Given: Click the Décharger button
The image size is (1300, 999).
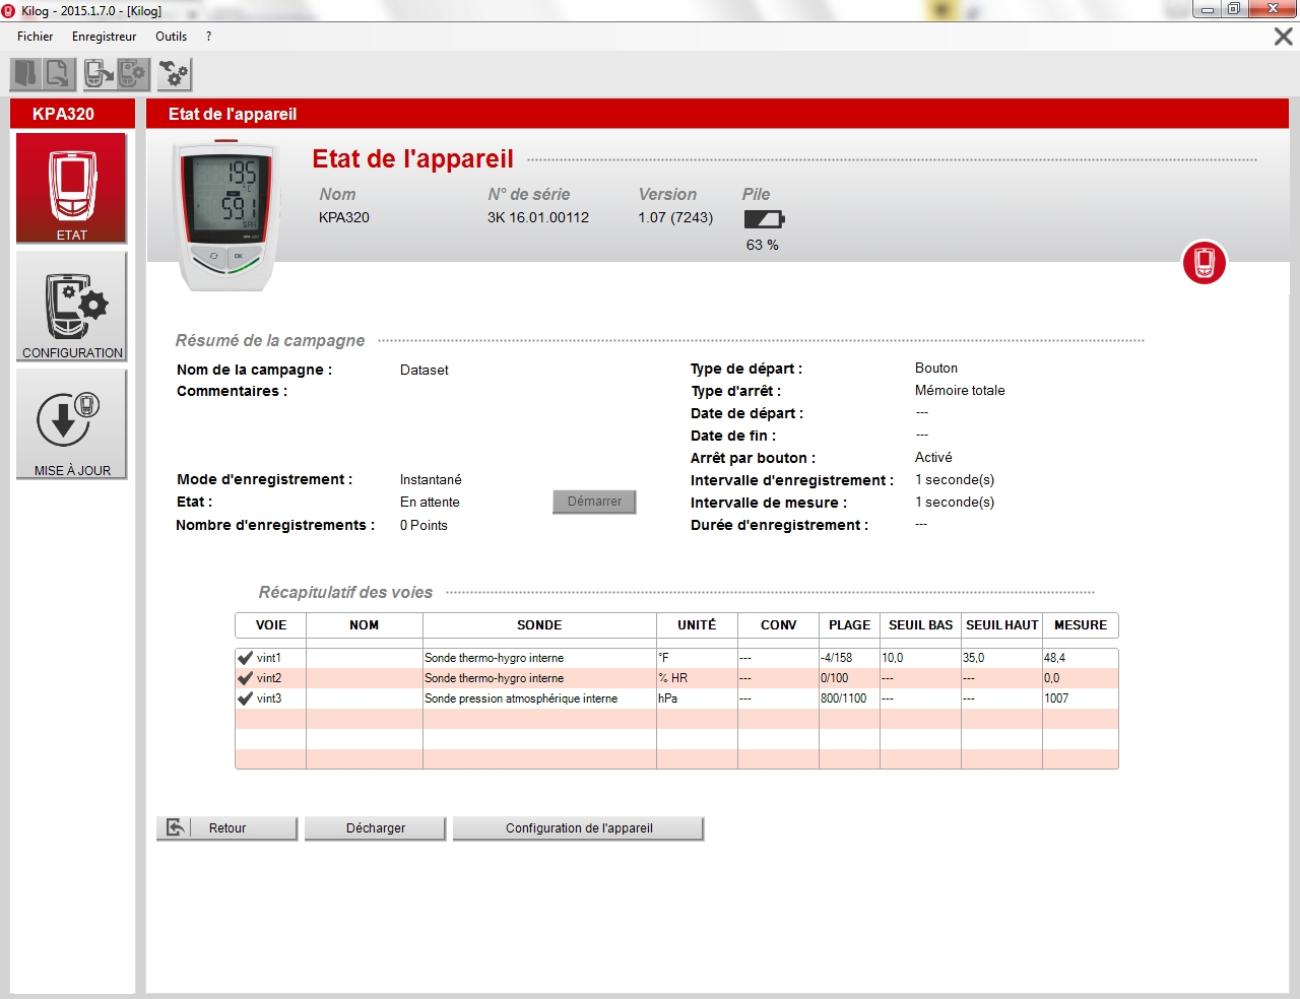Looking at the screenshot, I should click(x=375, y=828).
